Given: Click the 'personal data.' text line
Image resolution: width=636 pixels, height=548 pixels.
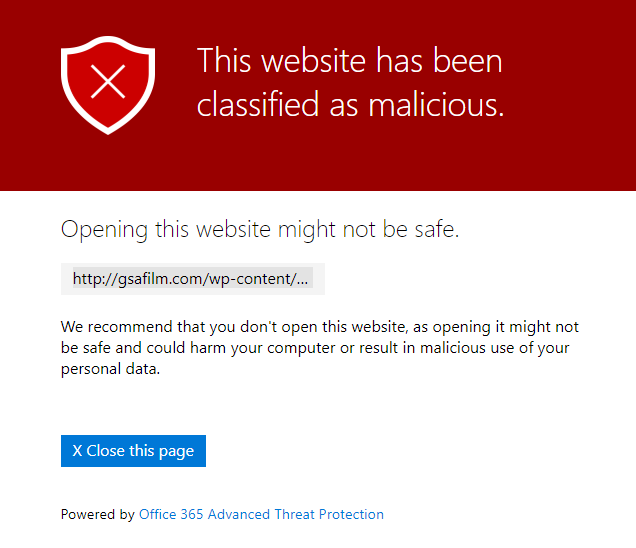Looking at the screenshot, I should tap(110, 369).
